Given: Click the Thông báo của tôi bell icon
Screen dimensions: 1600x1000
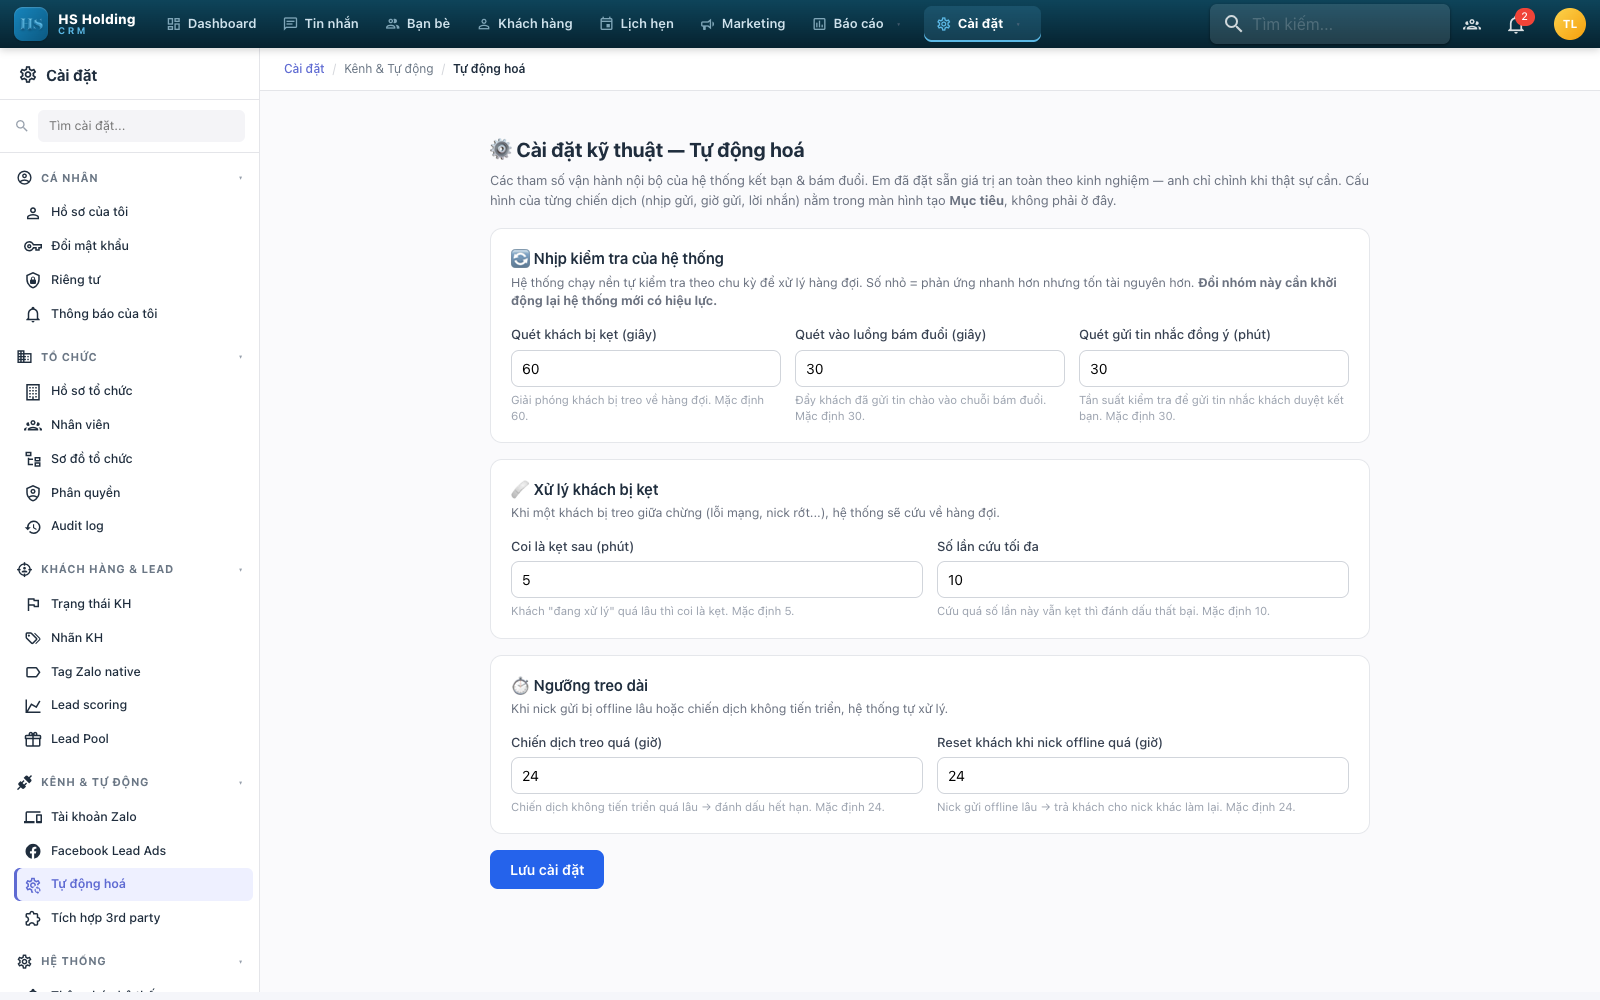Looking at the screenshot, I should 33,314.
